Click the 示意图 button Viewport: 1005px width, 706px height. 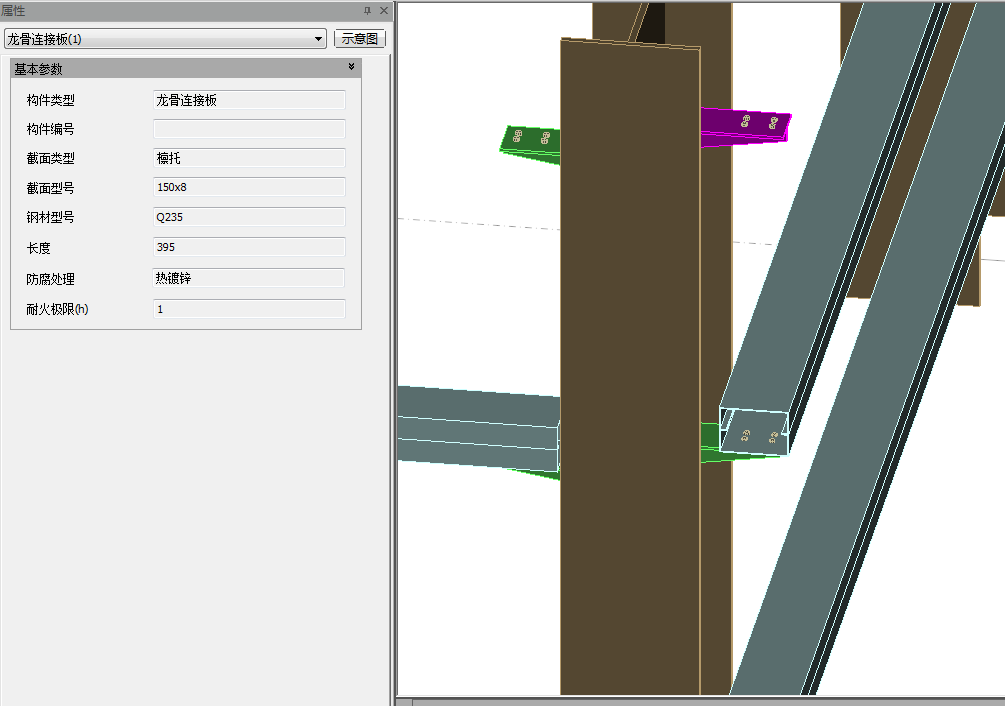coord(360,39)
